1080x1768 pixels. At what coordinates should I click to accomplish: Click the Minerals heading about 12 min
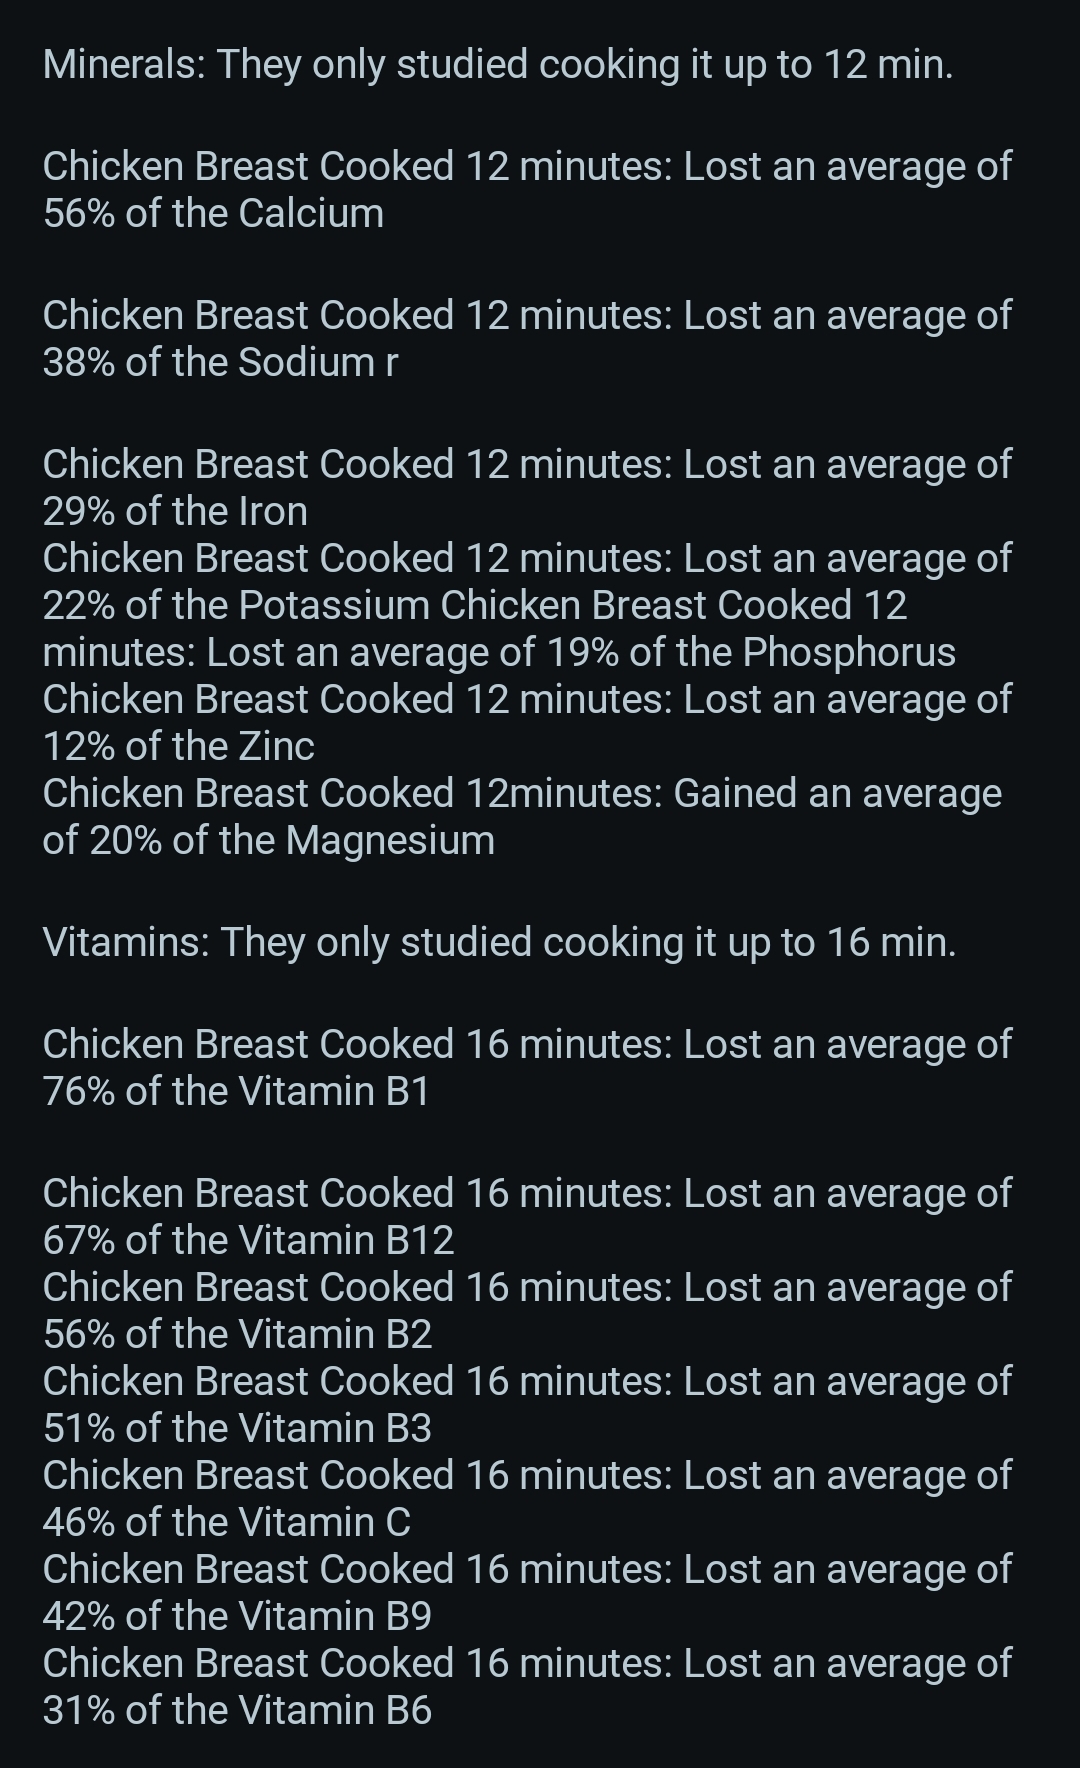tap(497, 64)
